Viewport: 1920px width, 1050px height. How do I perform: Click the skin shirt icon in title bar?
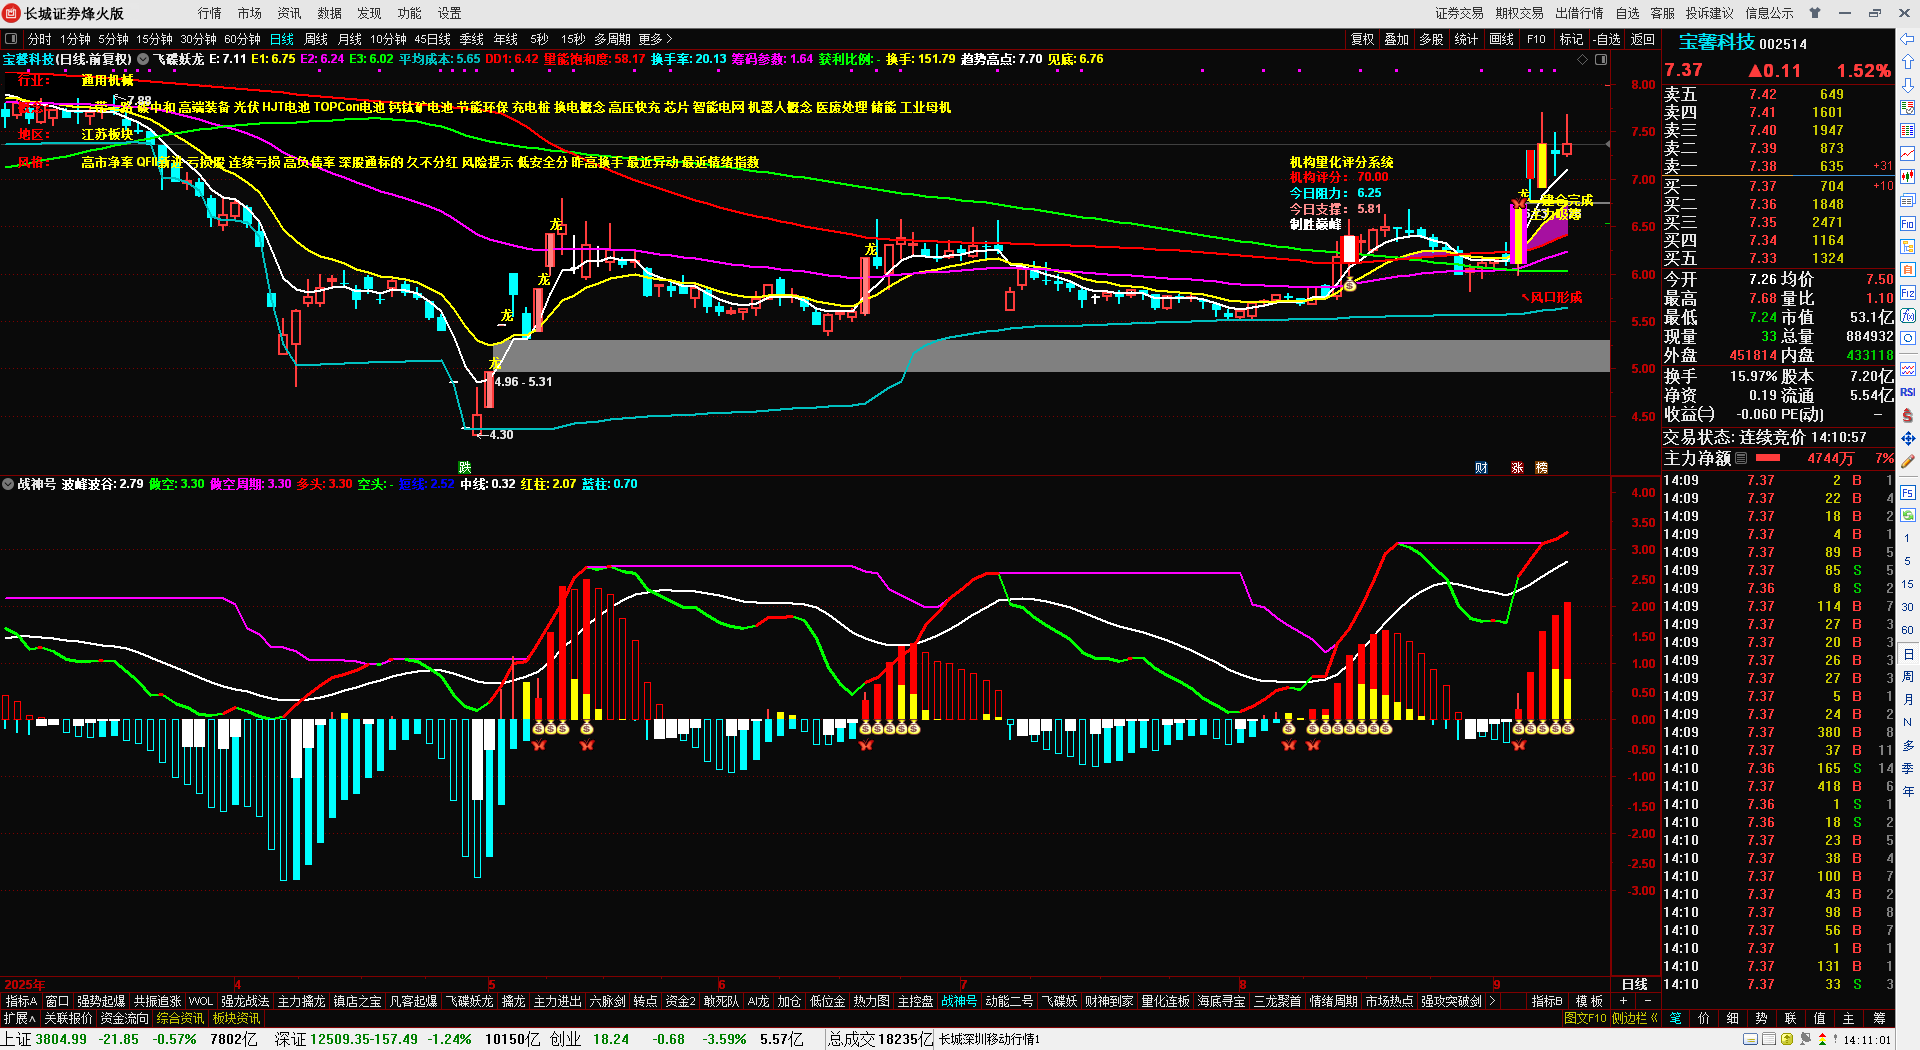point(1815,13)
